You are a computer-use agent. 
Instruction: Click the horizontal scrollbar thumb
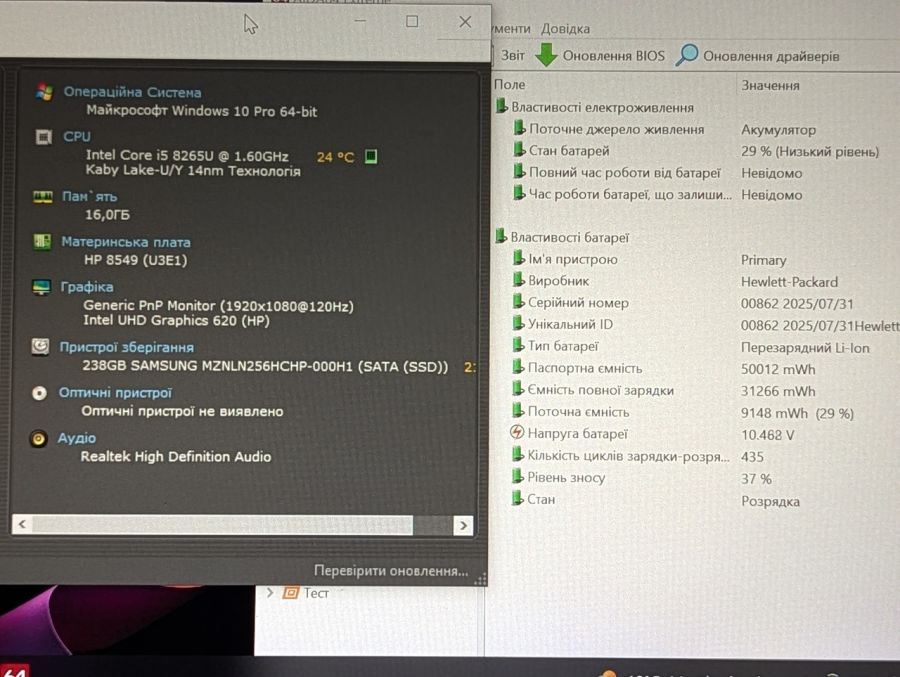223,525
